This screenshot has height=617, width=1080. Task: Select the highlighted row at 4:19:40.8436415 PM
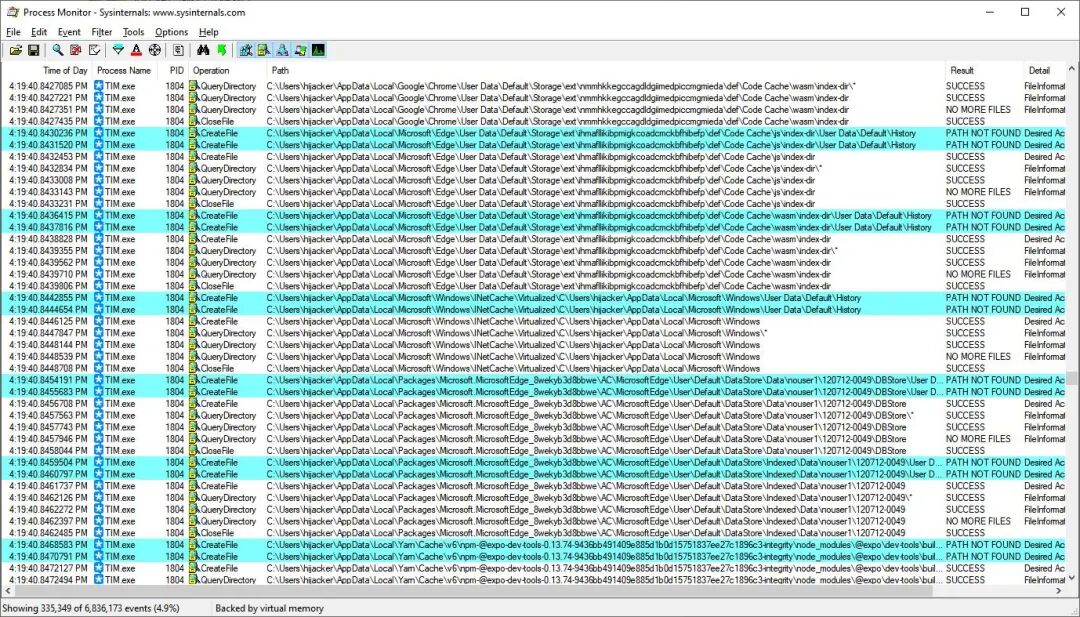[534, 216]
